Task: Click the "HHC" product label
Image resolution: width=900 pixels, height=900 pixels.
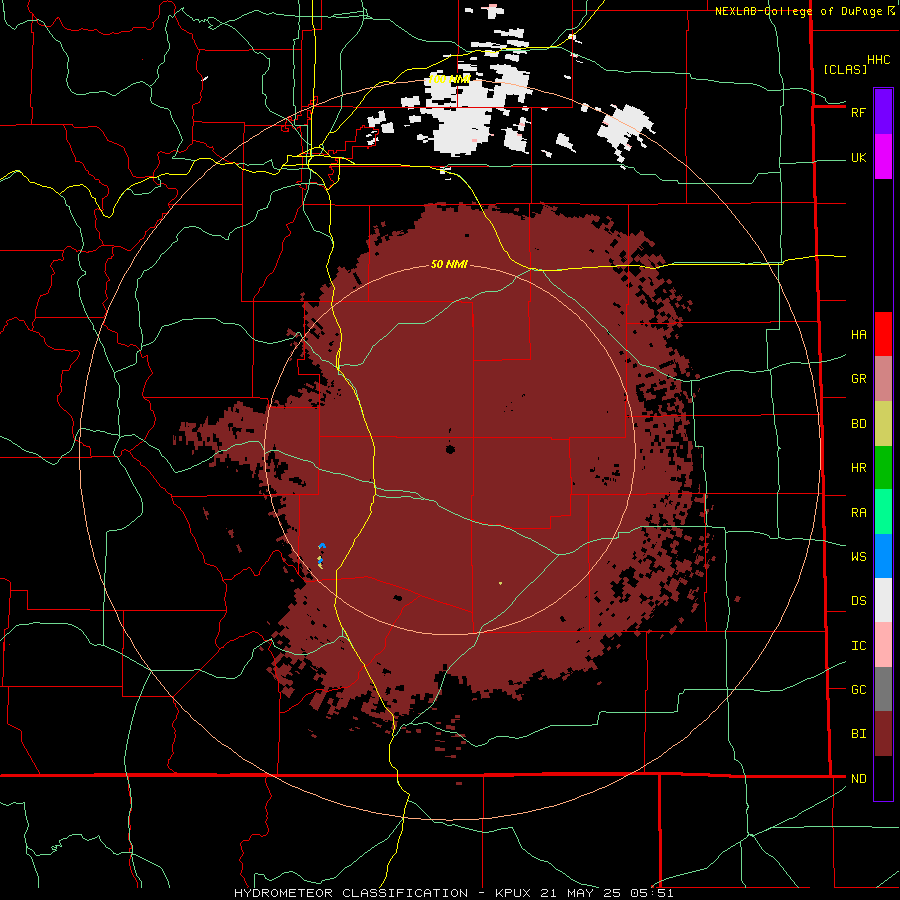Action: [x=878, y=60]
